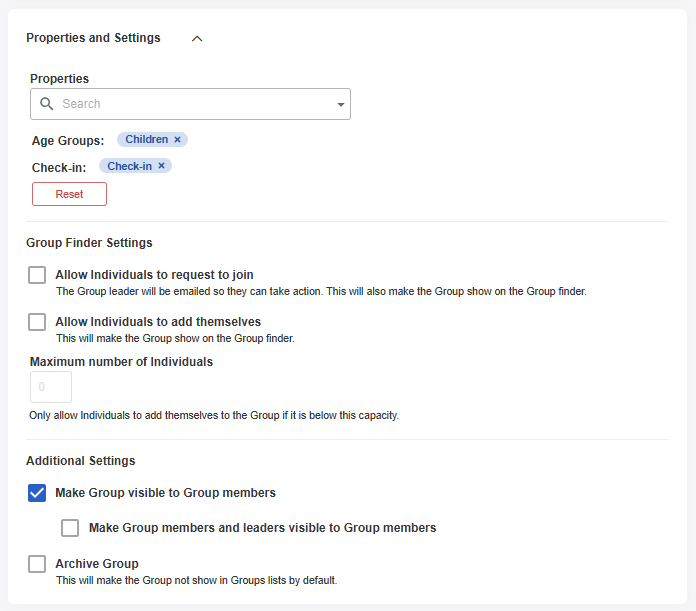Click 'Only allow Individuals to add themselves' note
Image resolution: width=696 pixels, height=611 pixels.
tap(214, 415)
